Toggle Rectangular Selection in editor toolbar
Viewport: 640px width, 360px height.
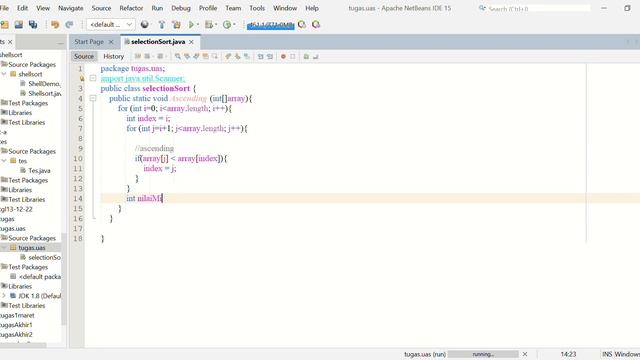pos(215,56)
